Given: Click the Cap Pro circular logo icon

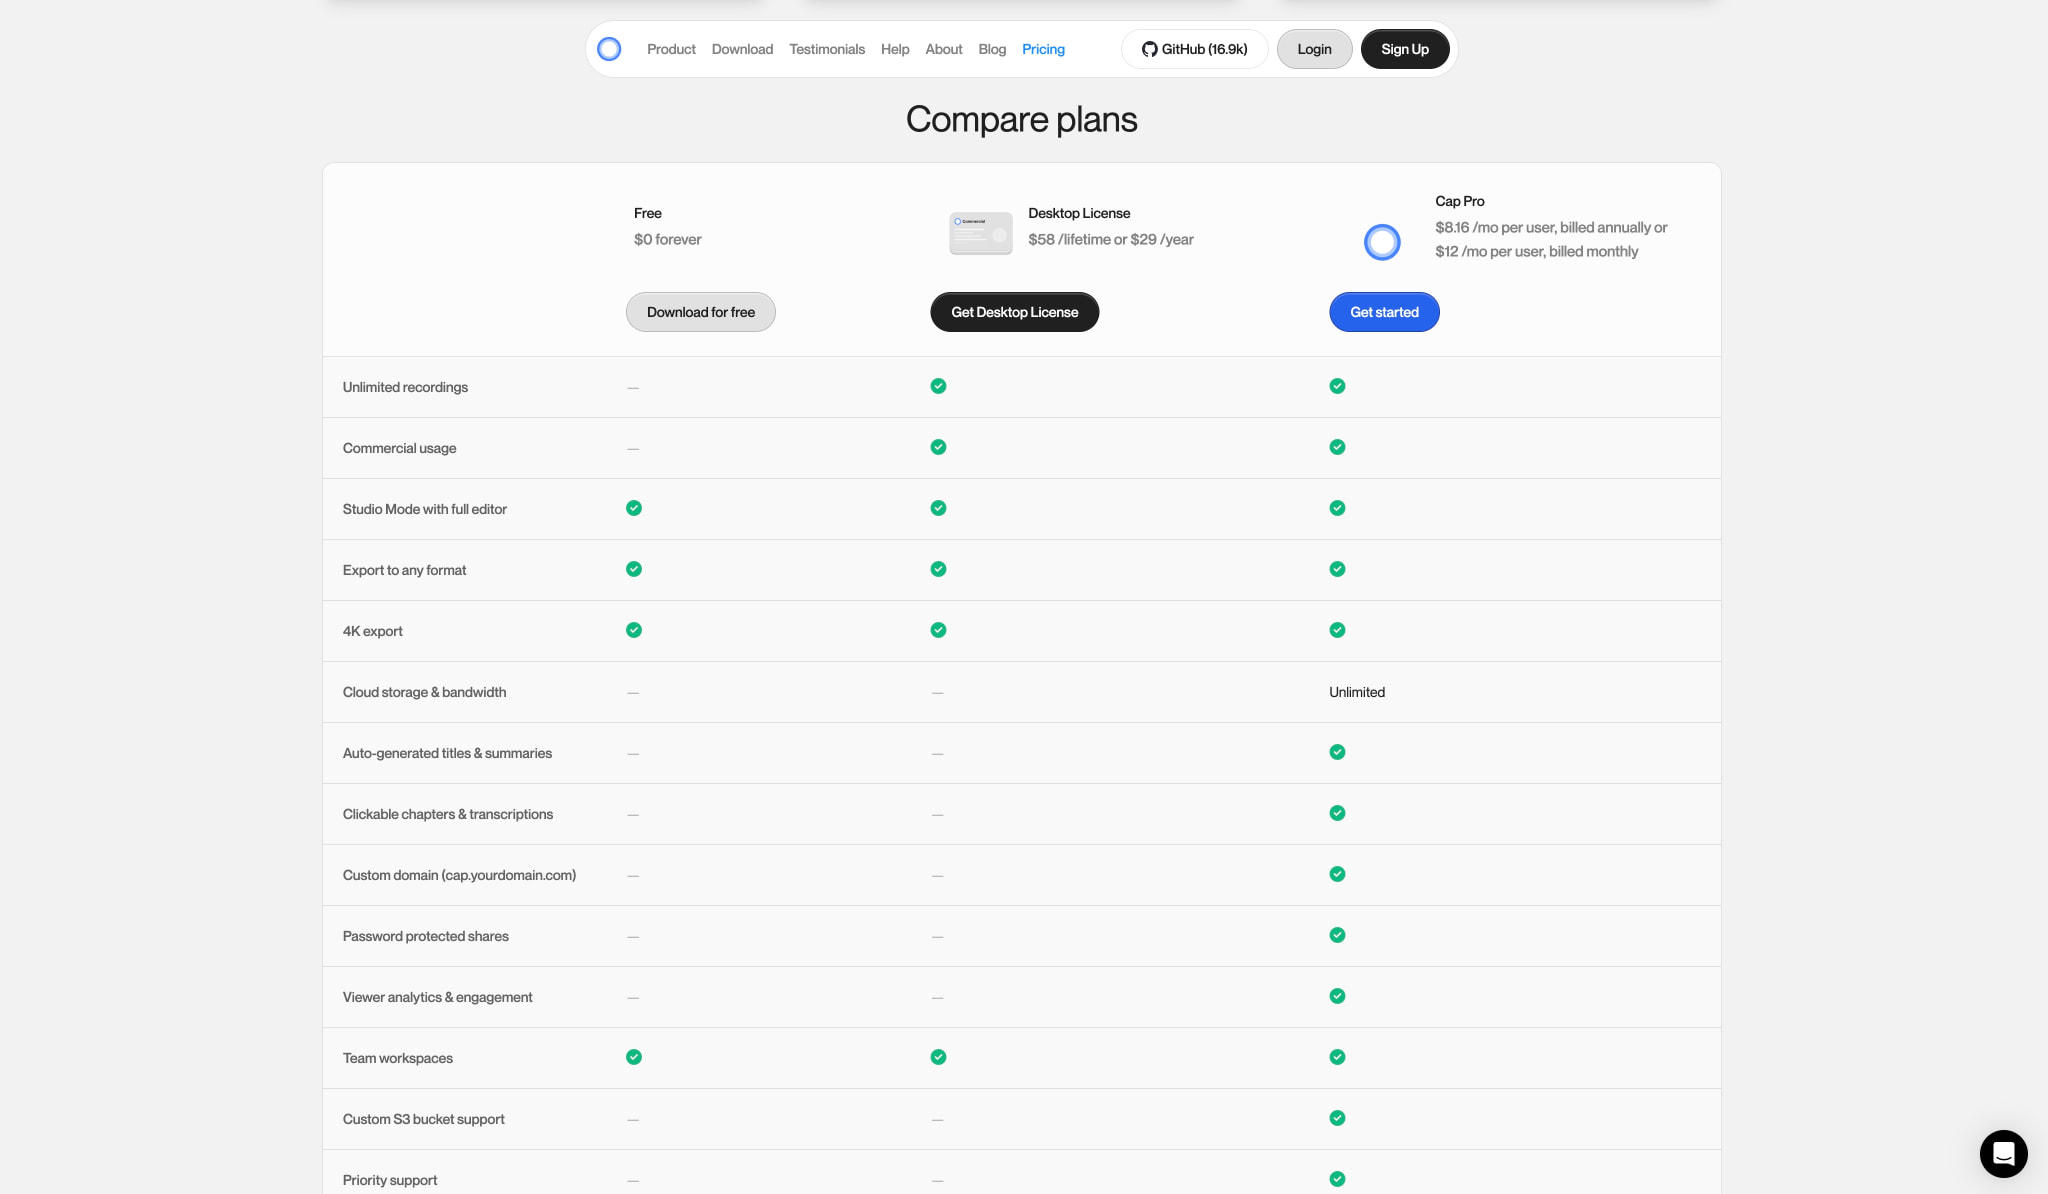Looking at the screenshot, I should point(1382,242).
